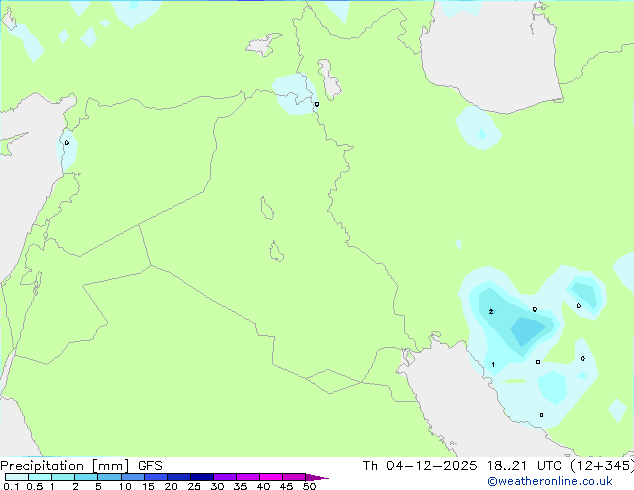Click the dark blue 25 mm legend swatch
Image resolution: width=634 pixels, height=490 pixels.
click(x=202, y=477)
